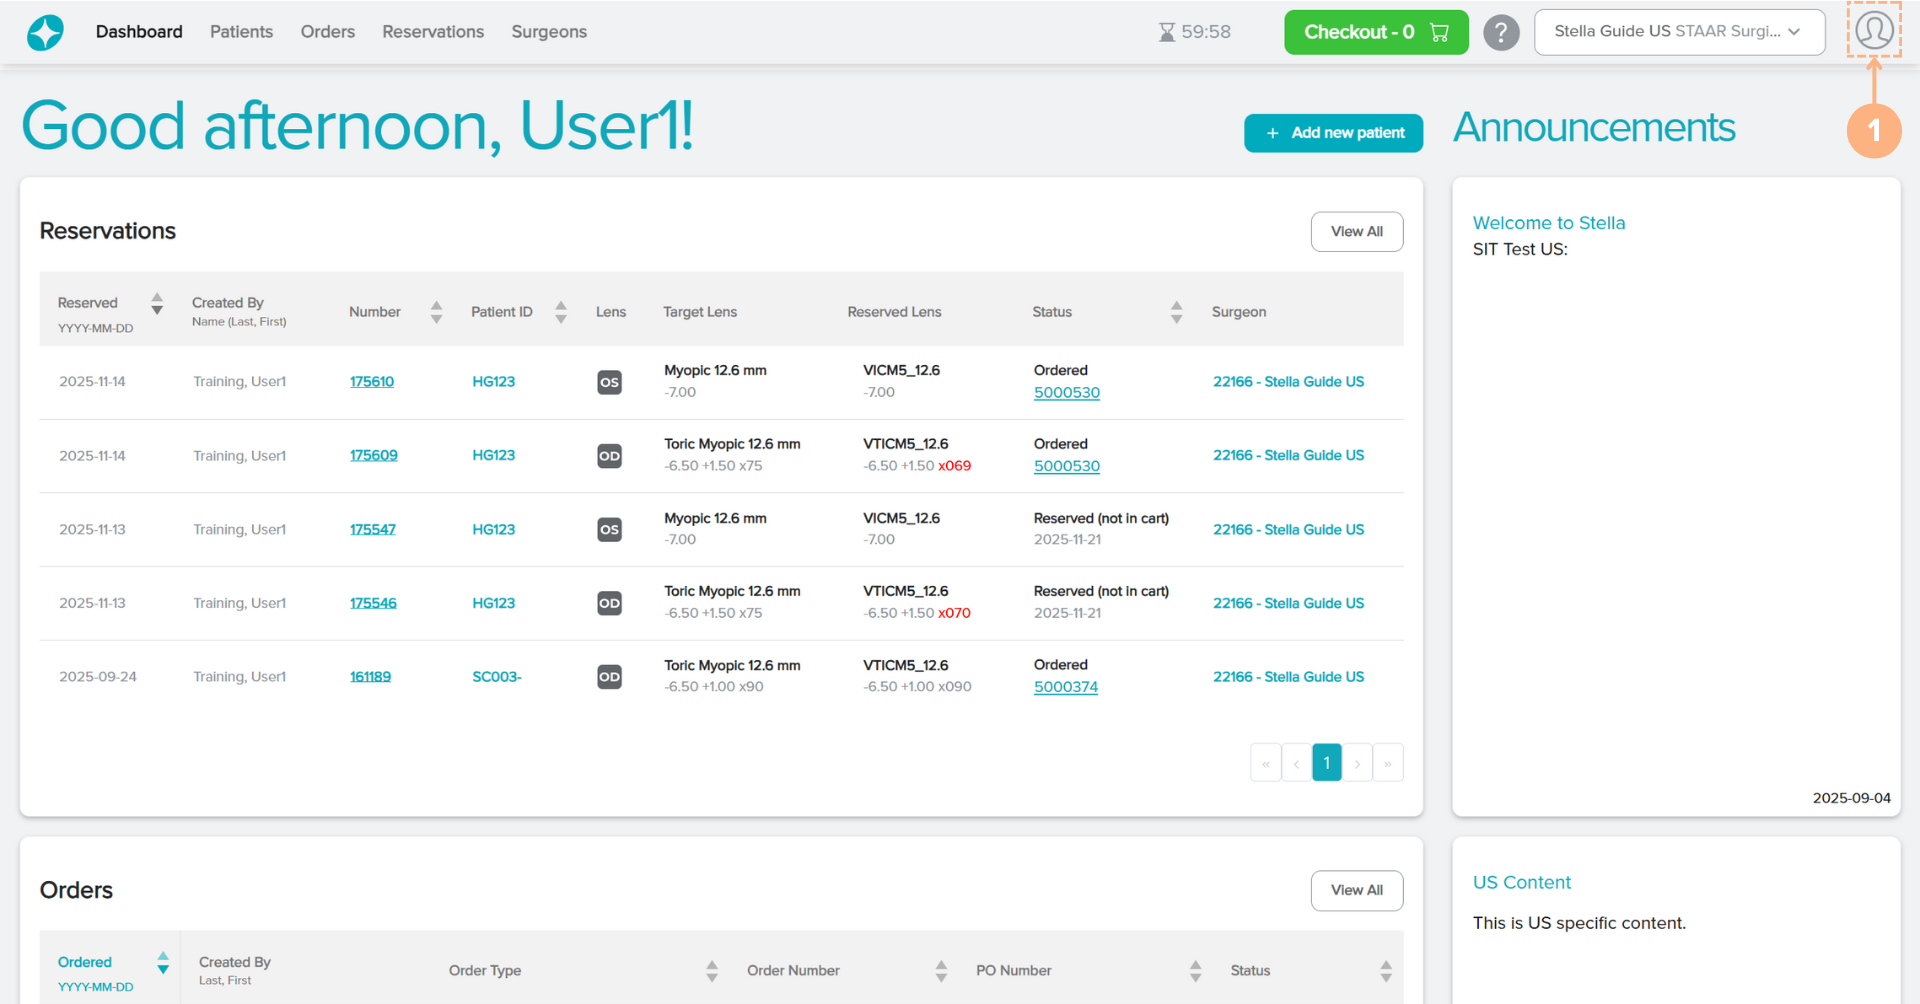Sort orders by Order Type arrows
This screenshot has height=1004, width=1920.
[x=712, y=970]
